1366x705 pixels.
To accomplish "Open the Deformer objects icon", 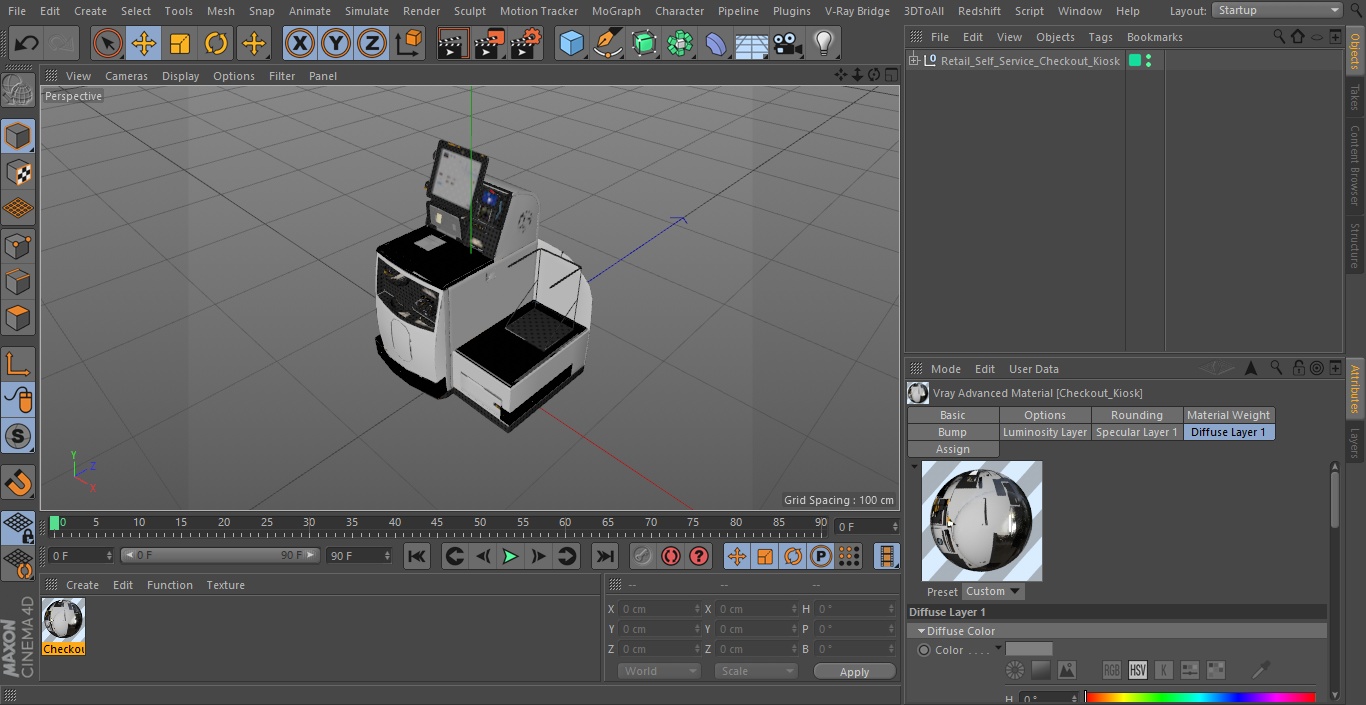I will 716,43.
